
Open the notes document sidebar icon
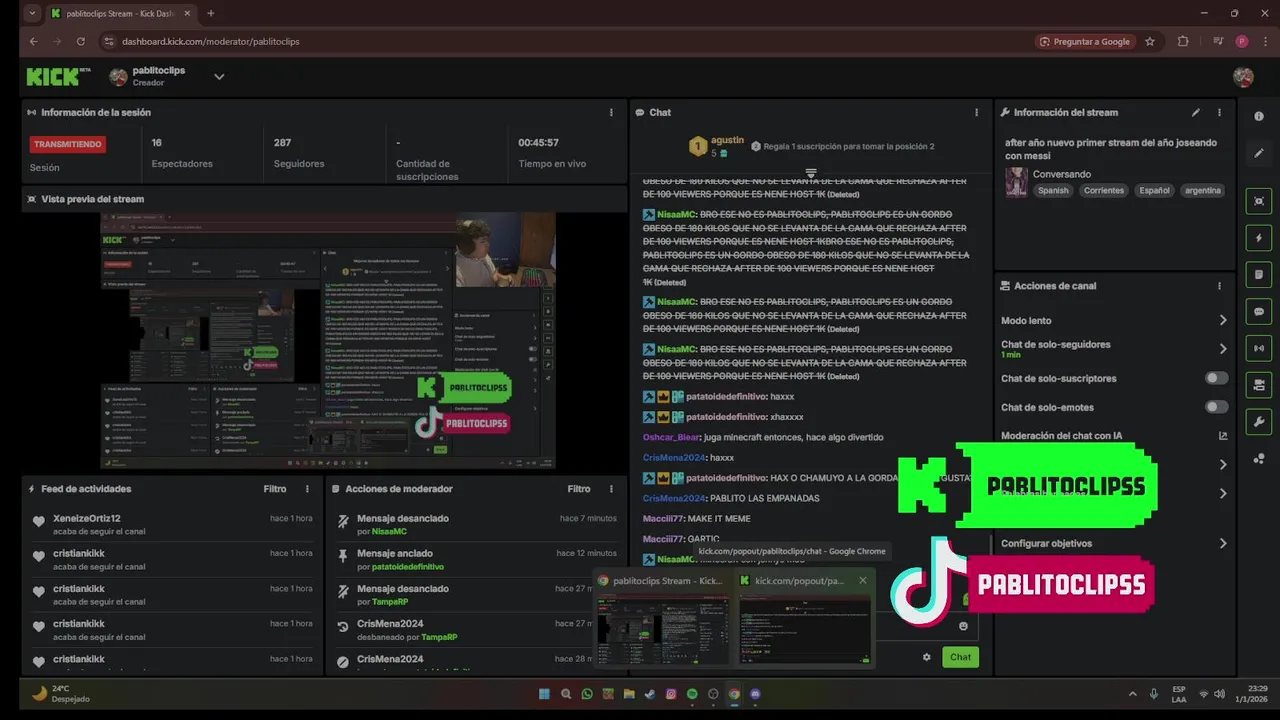click(x=1258, y=275)
